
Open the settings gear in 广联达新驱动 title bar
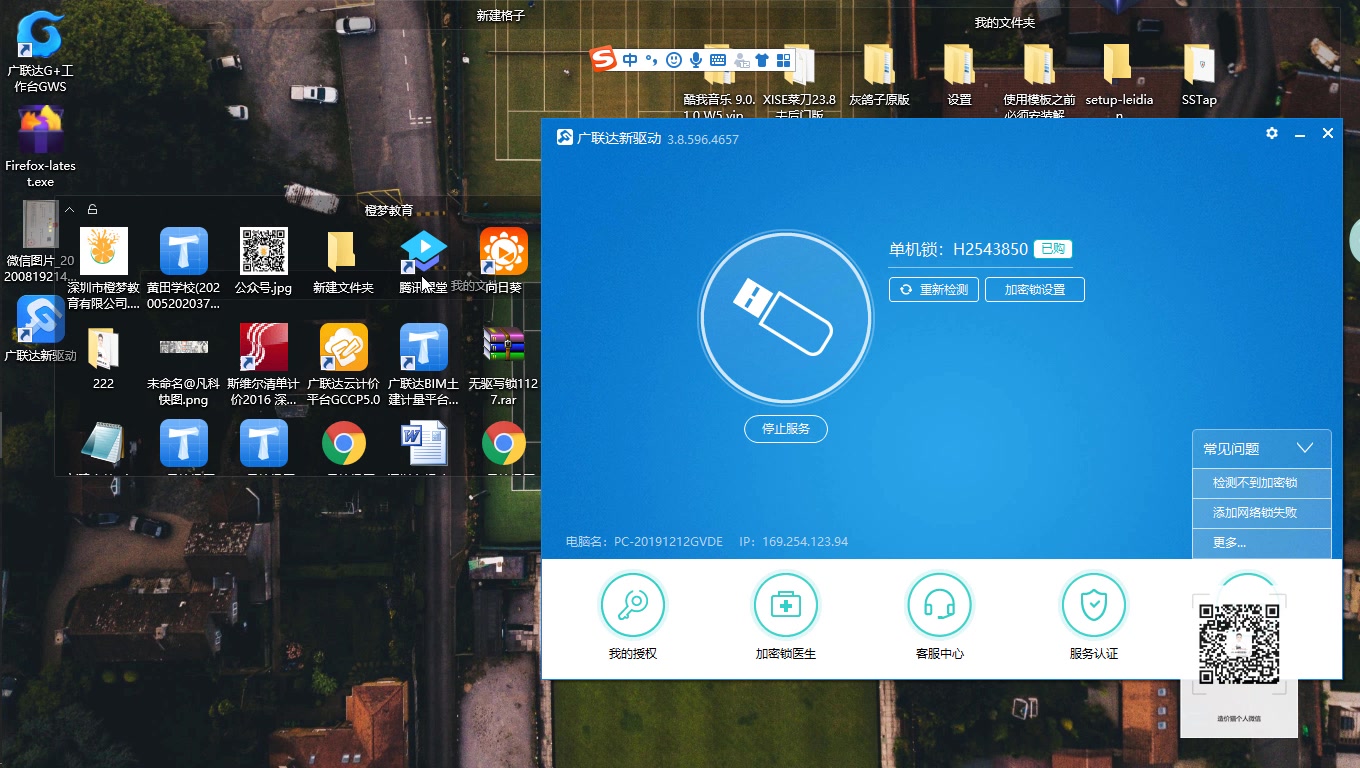click(1272, 133)
